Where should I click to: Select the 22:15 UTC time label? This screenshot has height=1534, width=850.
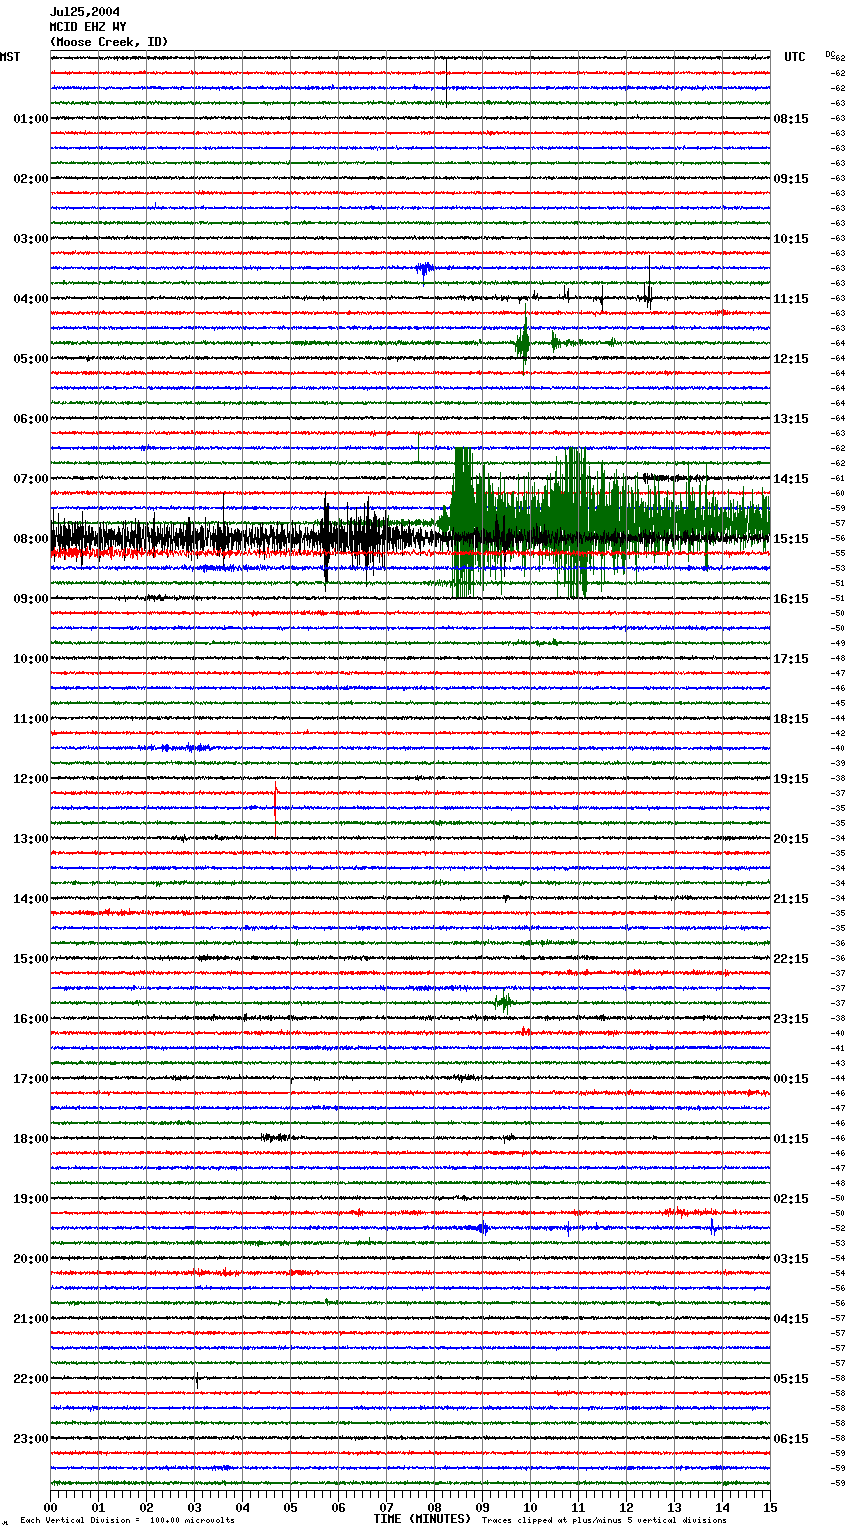tap(791, 959)
